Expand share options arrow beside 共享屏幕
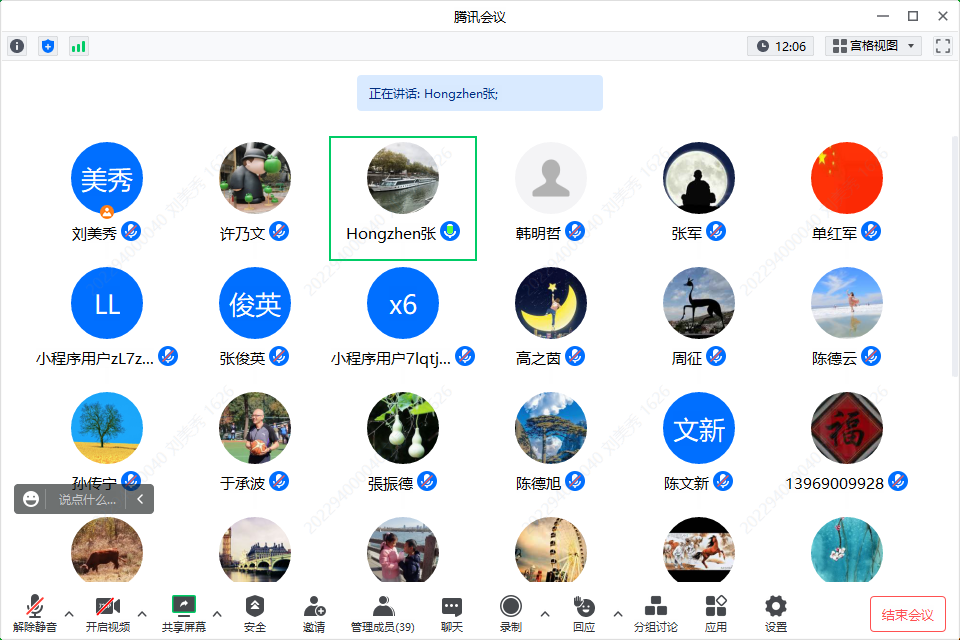960x640 pixels. click(217, 613)
